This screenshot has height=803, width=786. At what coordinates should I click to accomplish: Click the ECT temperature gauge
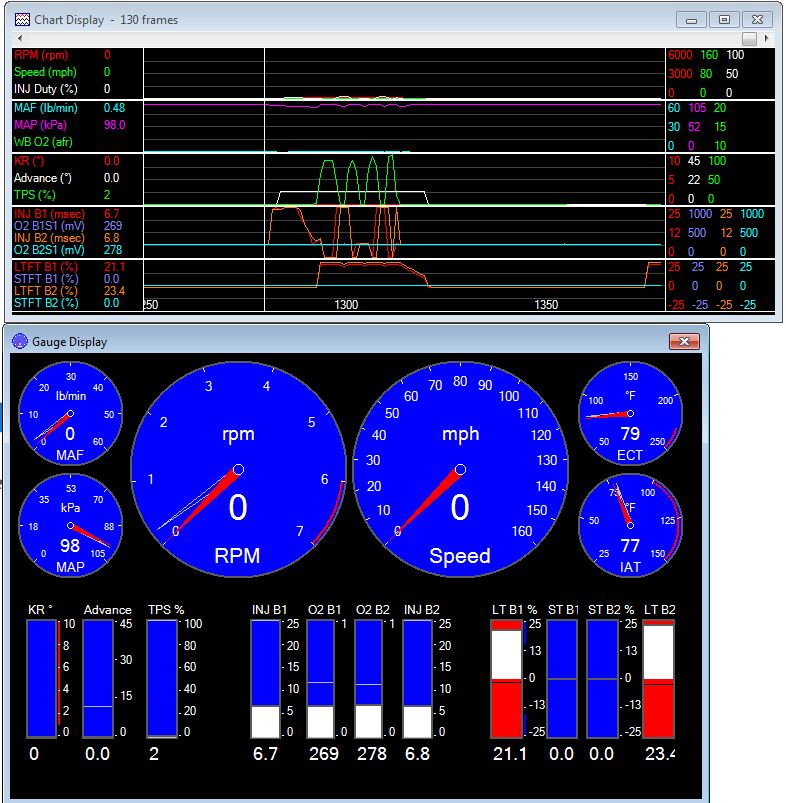pyautogui.click(x=630, y=412)
